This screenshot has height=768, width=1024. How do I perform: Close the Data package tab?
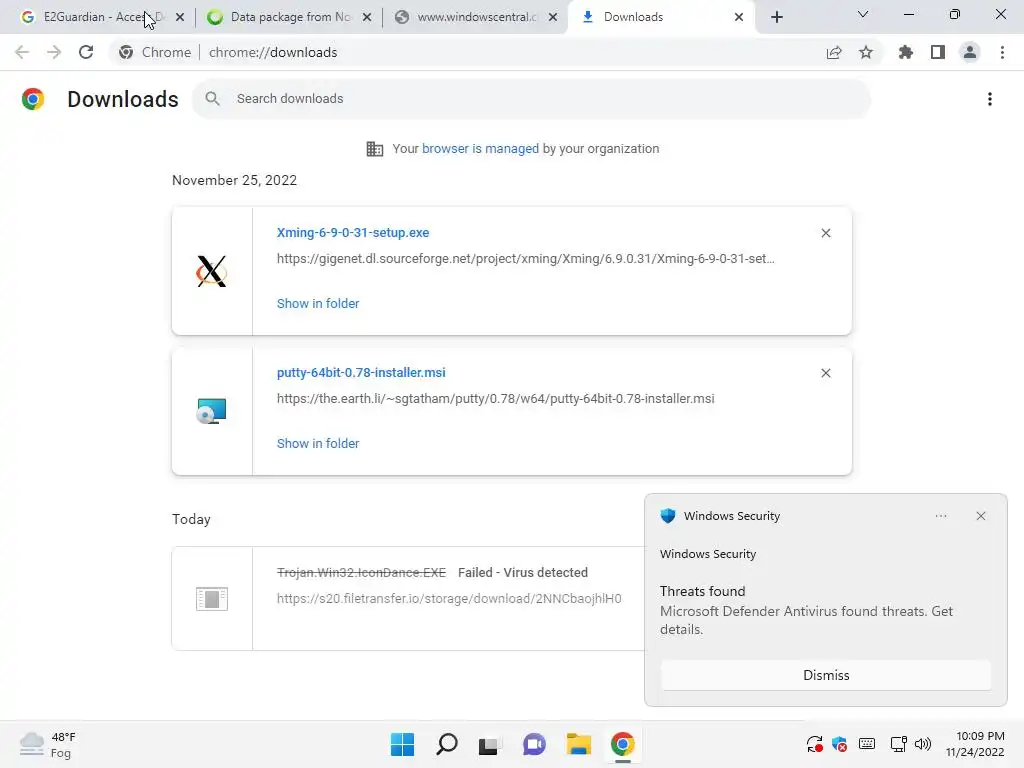pyautogui.click(x=367, y=18)
